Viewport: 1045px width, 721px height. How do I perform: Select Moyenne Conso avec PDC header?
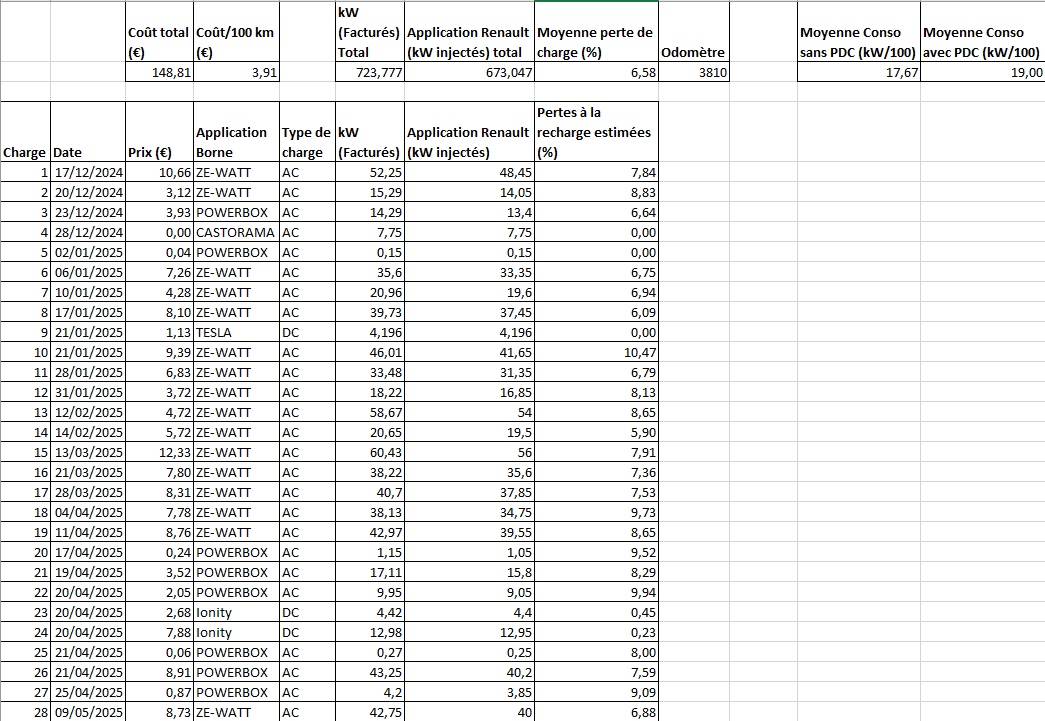[982, 32]
